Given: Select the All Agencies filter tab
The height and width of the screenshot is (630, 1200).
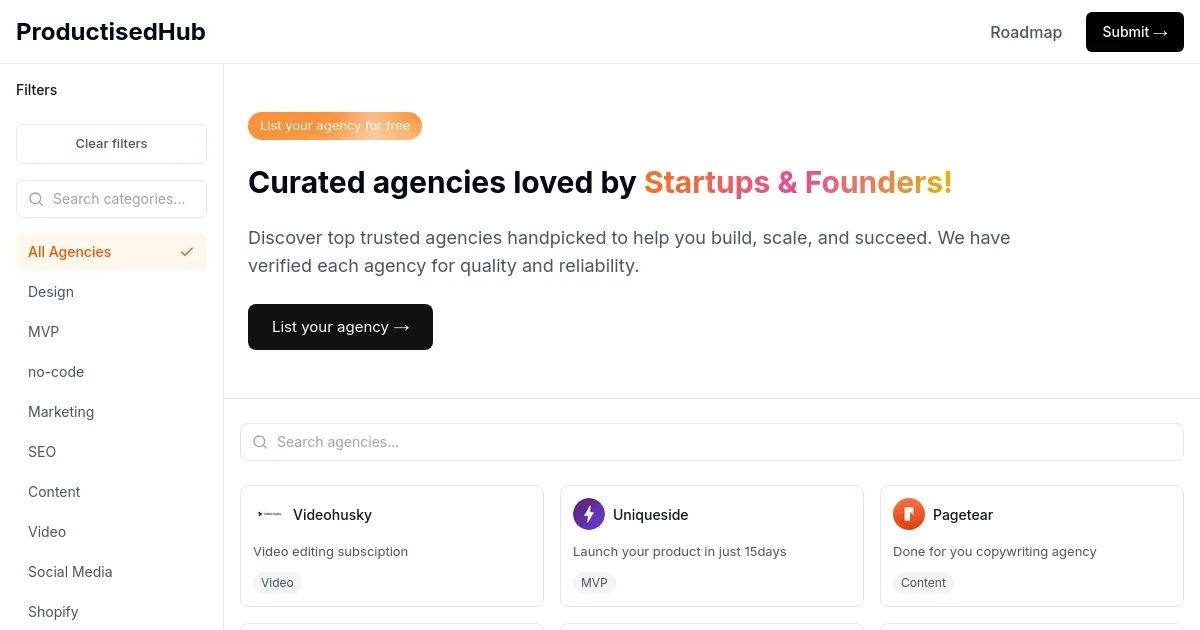Looking at the screenshot, I should click(x=69, y=252).
